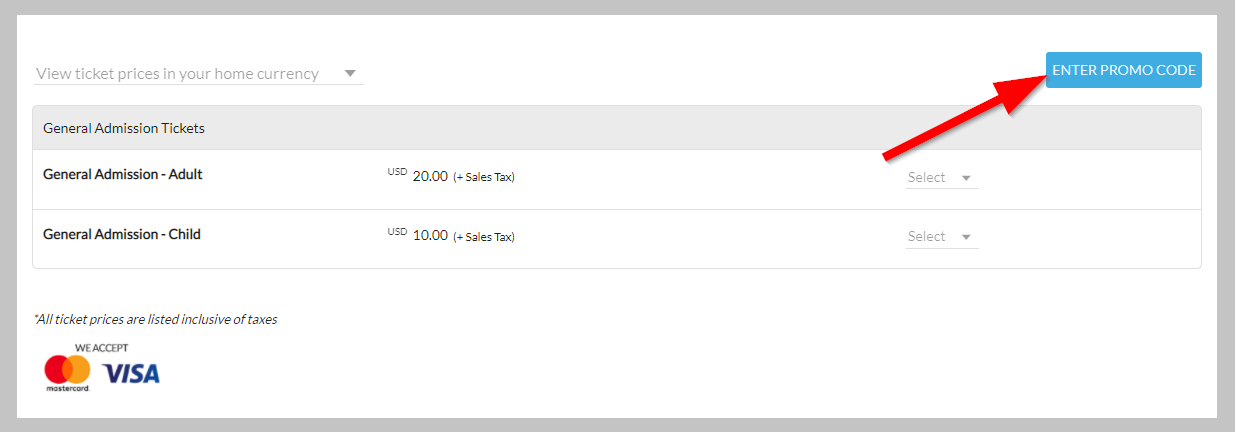
Task: Select the General Admission - Adult label
Action: (x=123, y=174)
